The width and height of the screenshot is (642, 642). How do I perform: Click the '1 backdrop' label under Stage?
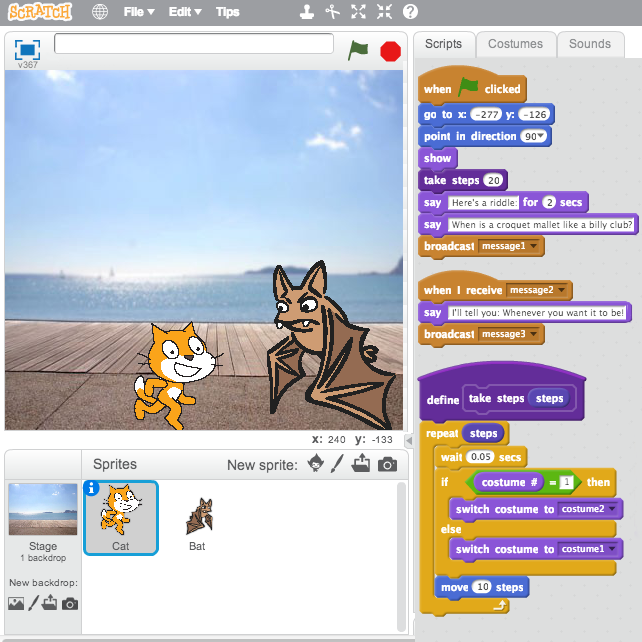tap(43, 558)
